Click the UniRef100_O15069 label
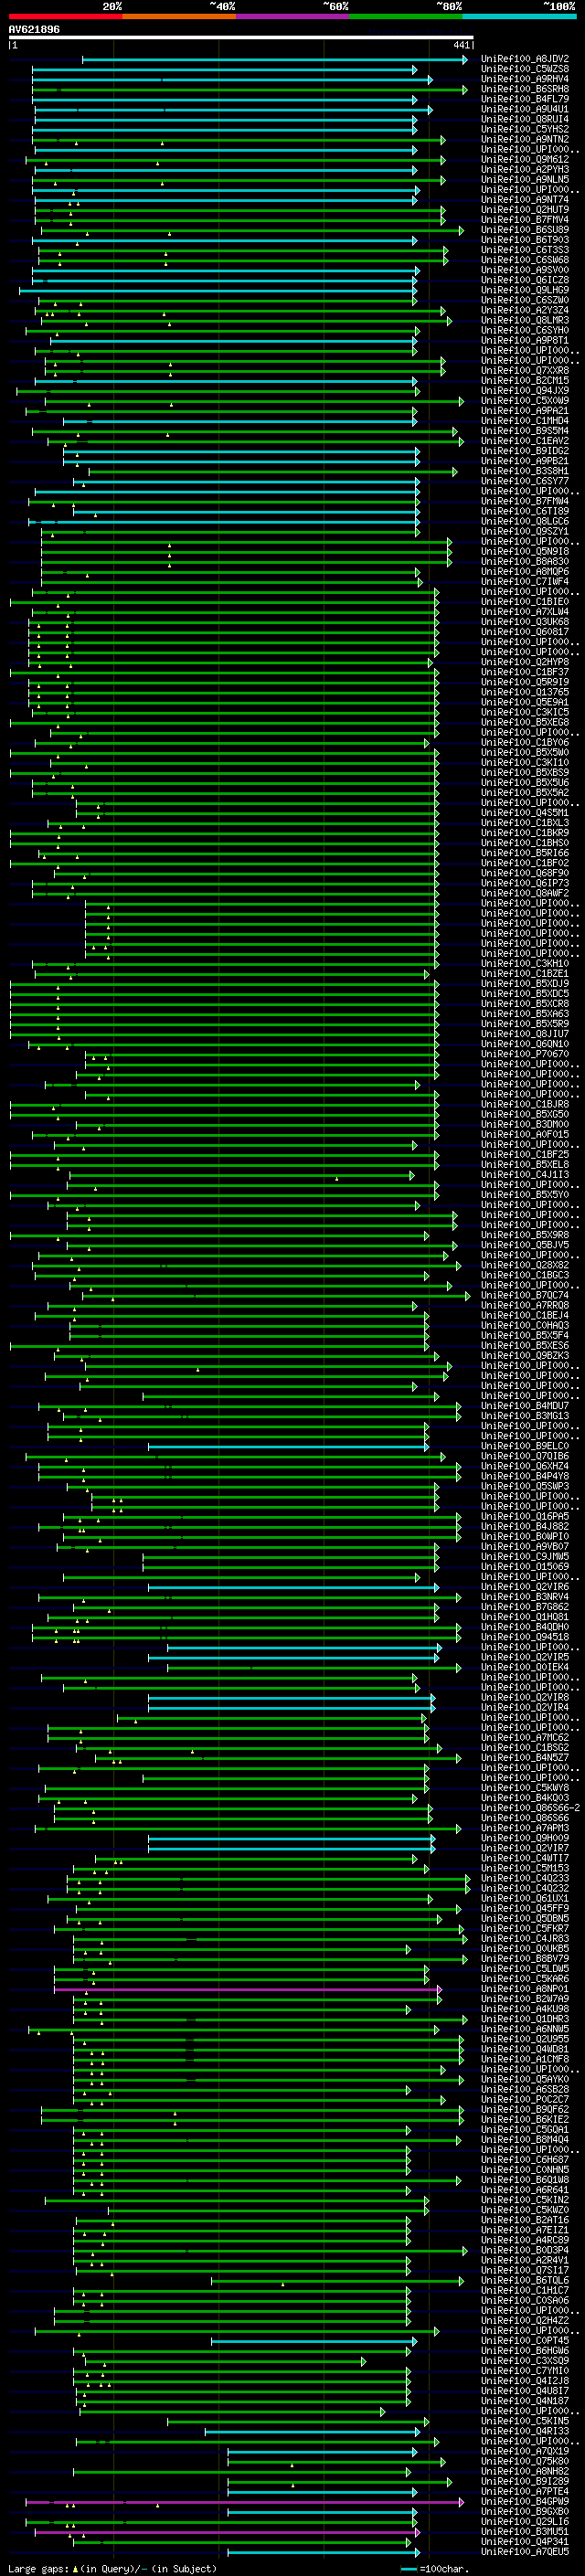The height and width of the screenshot is (2576, 585). pos(525,1567)
